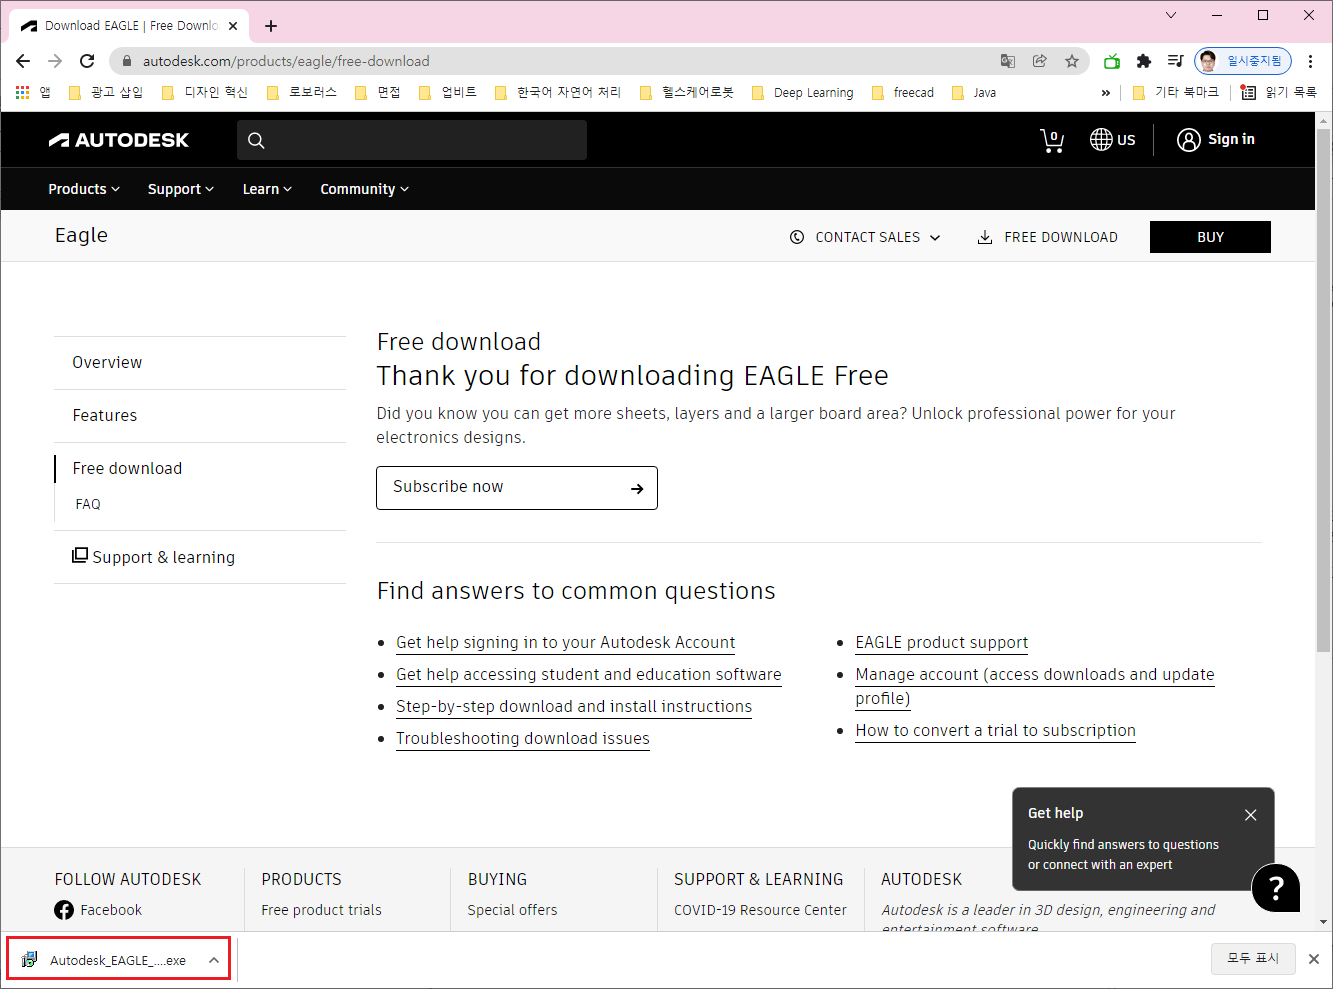Expand the Support menu
The width and height of the screenshot is (1333, 989).
[x=181, y=189]
